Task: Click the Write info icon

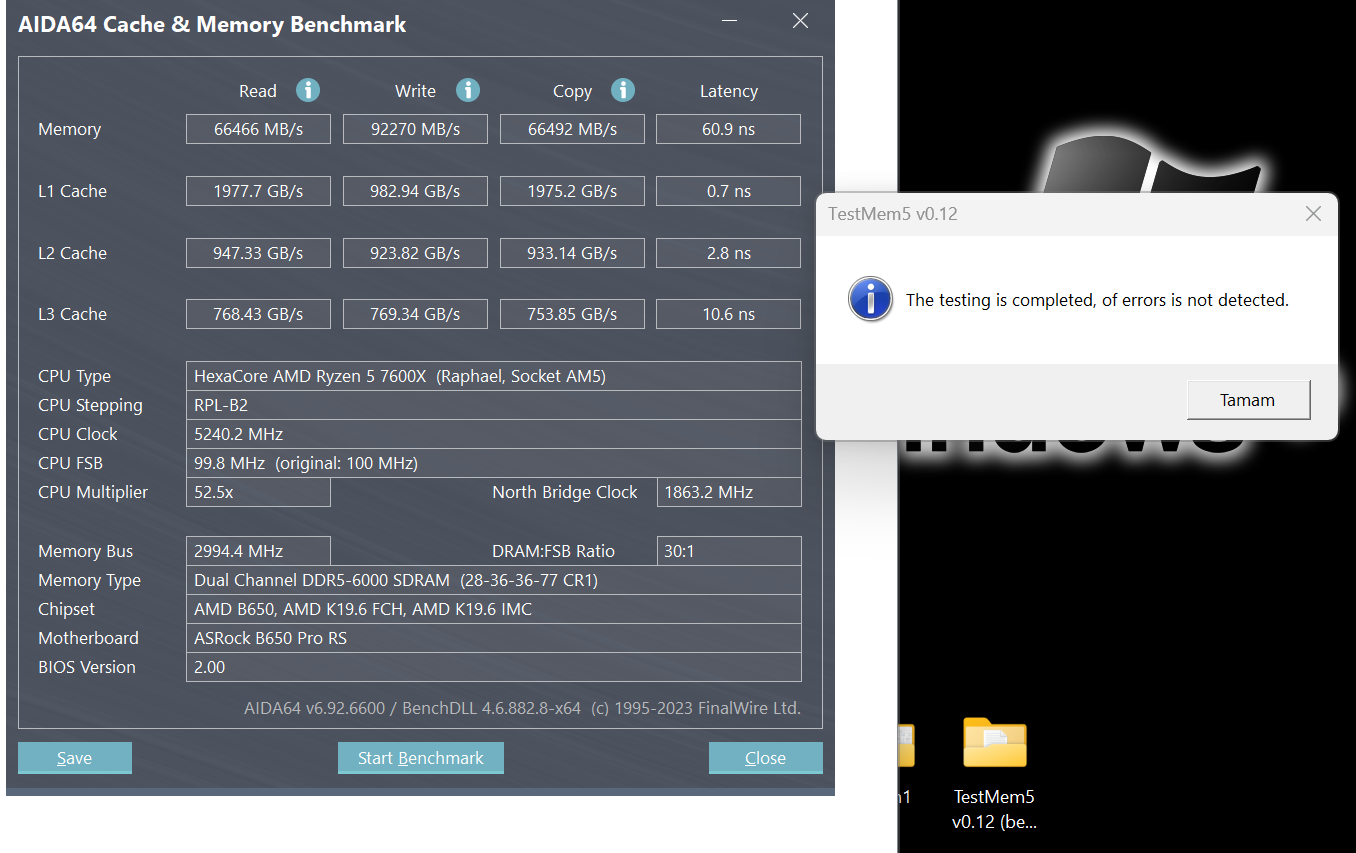Action: click(468, 90)
